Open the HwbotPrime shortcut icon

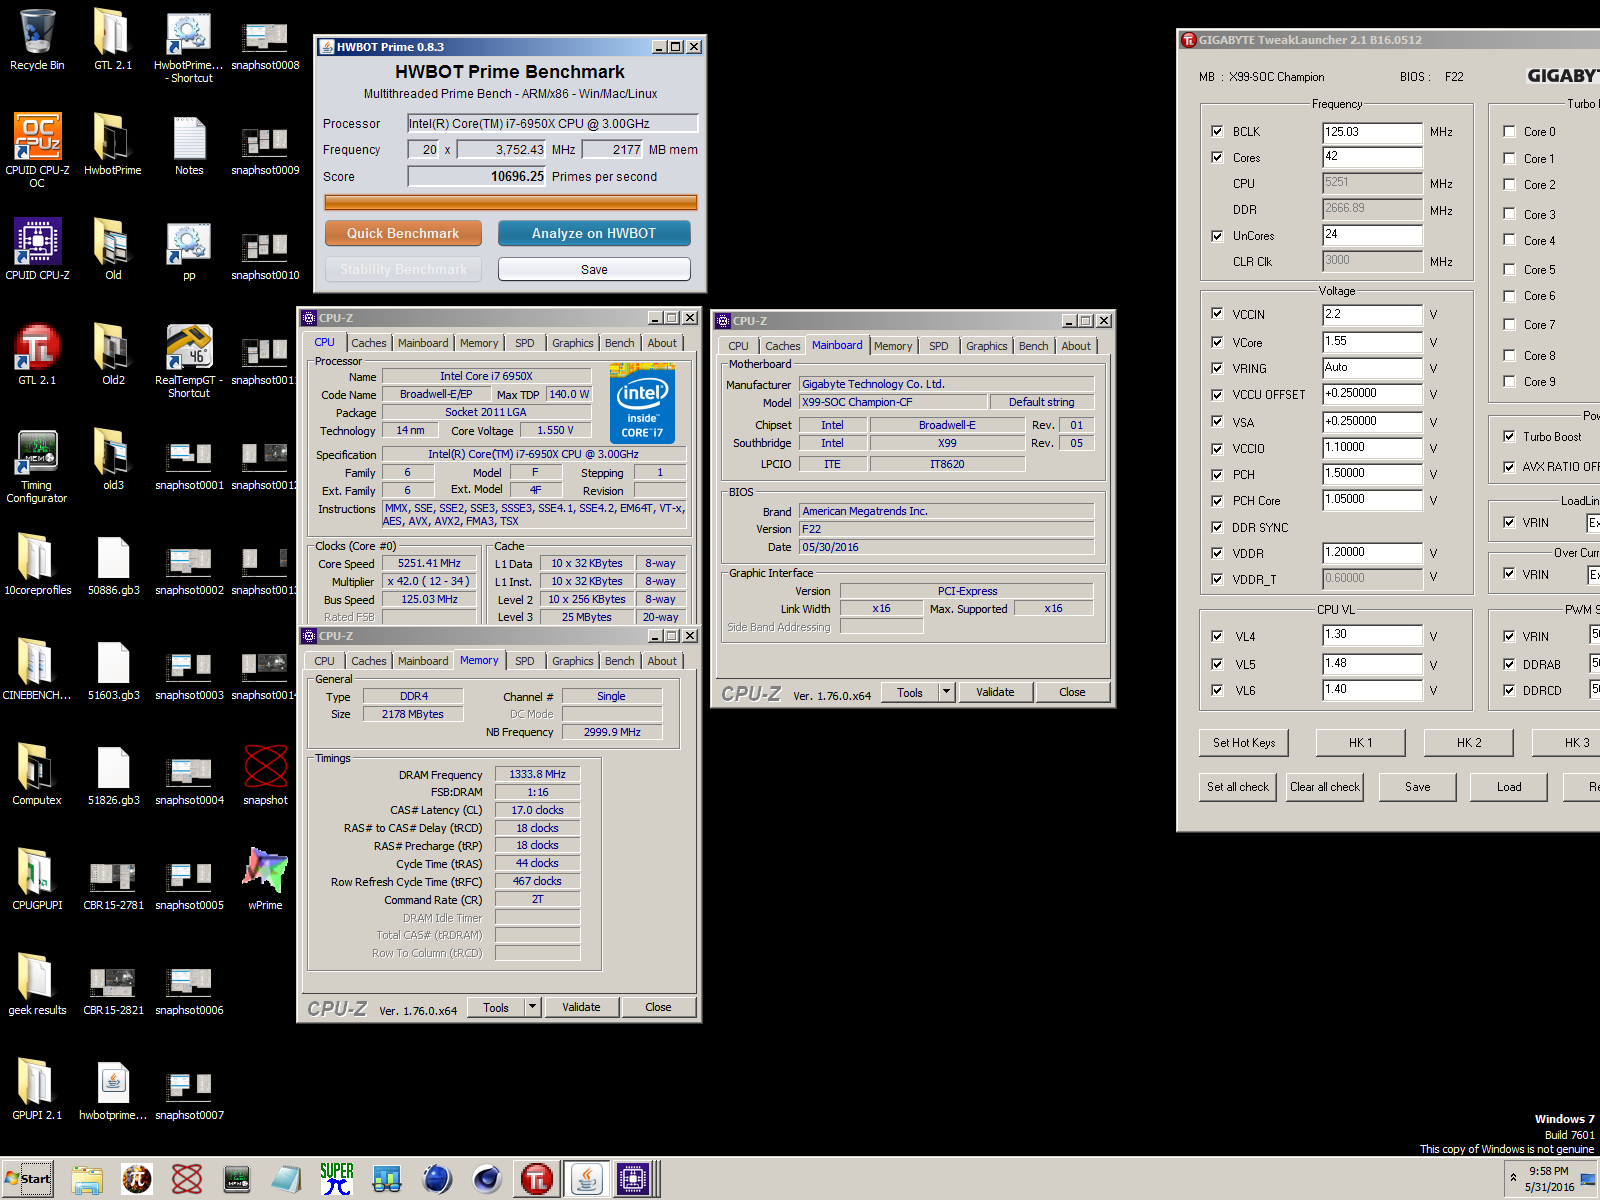[x=189, y=48]
